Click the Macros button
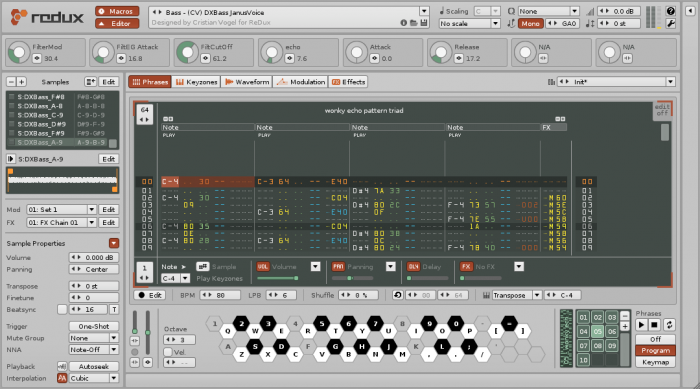This screenshot has height=389, width=700. (117, 11)
